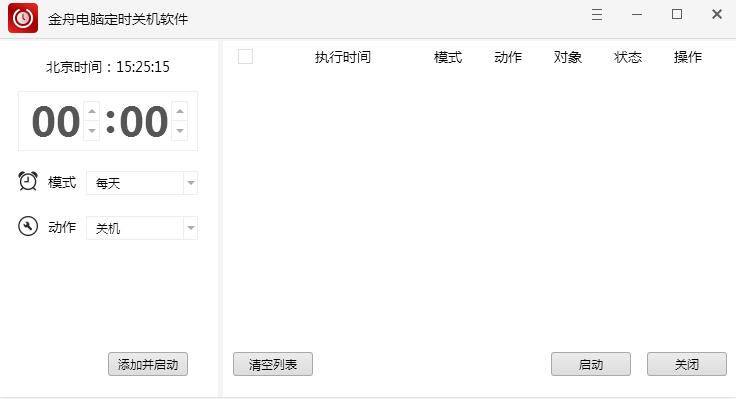
Task: Click the 启动 button
Action: click(591, 364)
